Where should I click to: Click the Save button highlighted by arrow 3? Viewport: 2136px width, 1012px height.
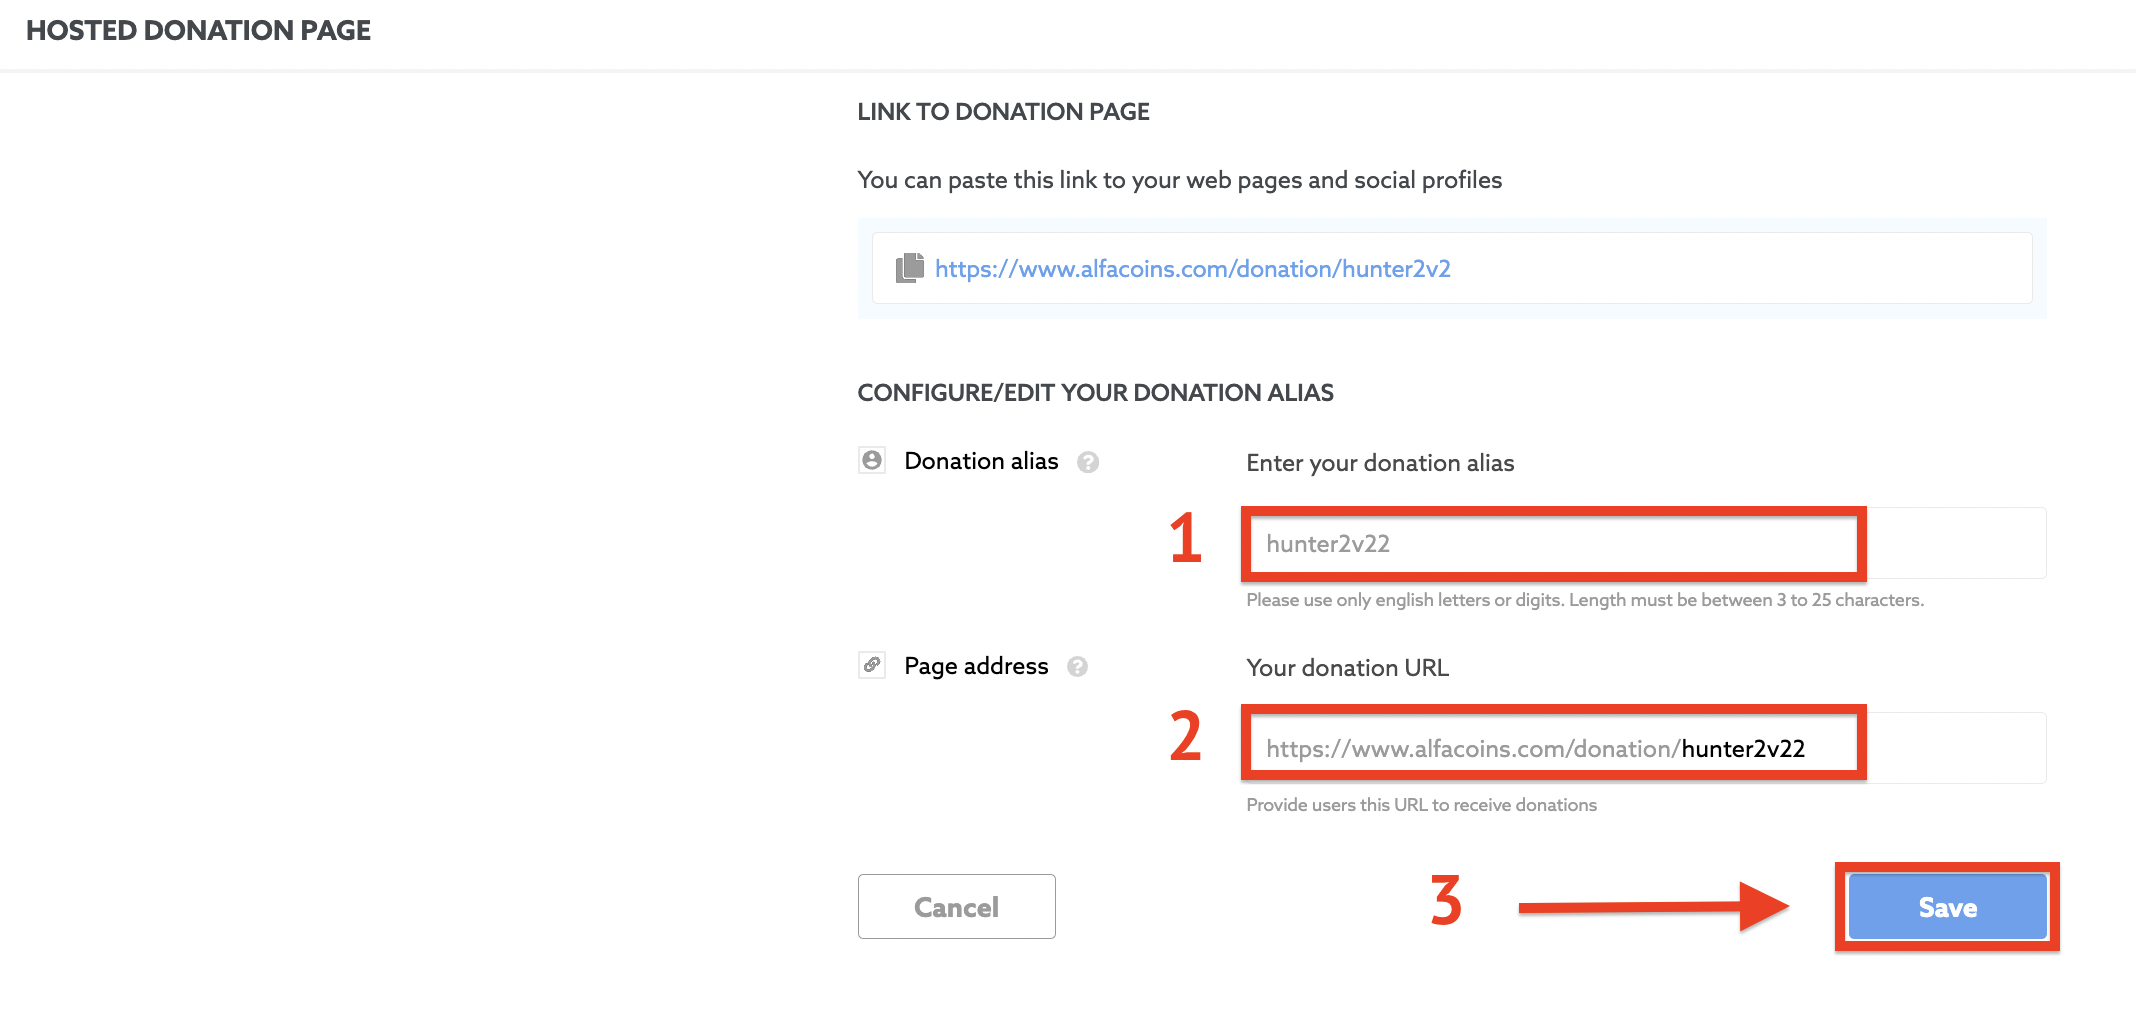pos(1946,906)
